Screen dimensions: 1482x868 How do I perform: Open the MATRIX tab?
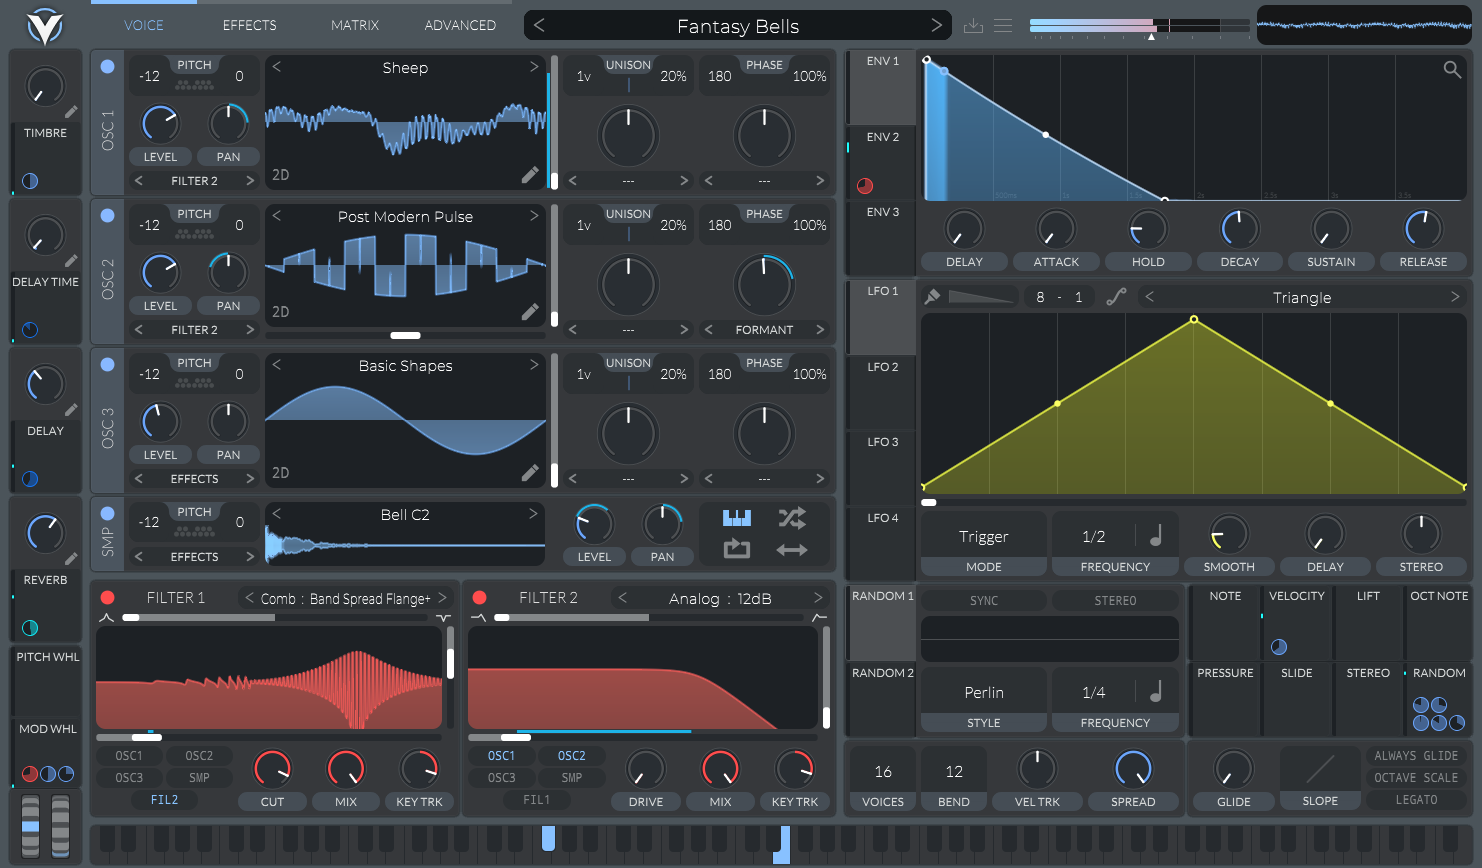[355, 25]
